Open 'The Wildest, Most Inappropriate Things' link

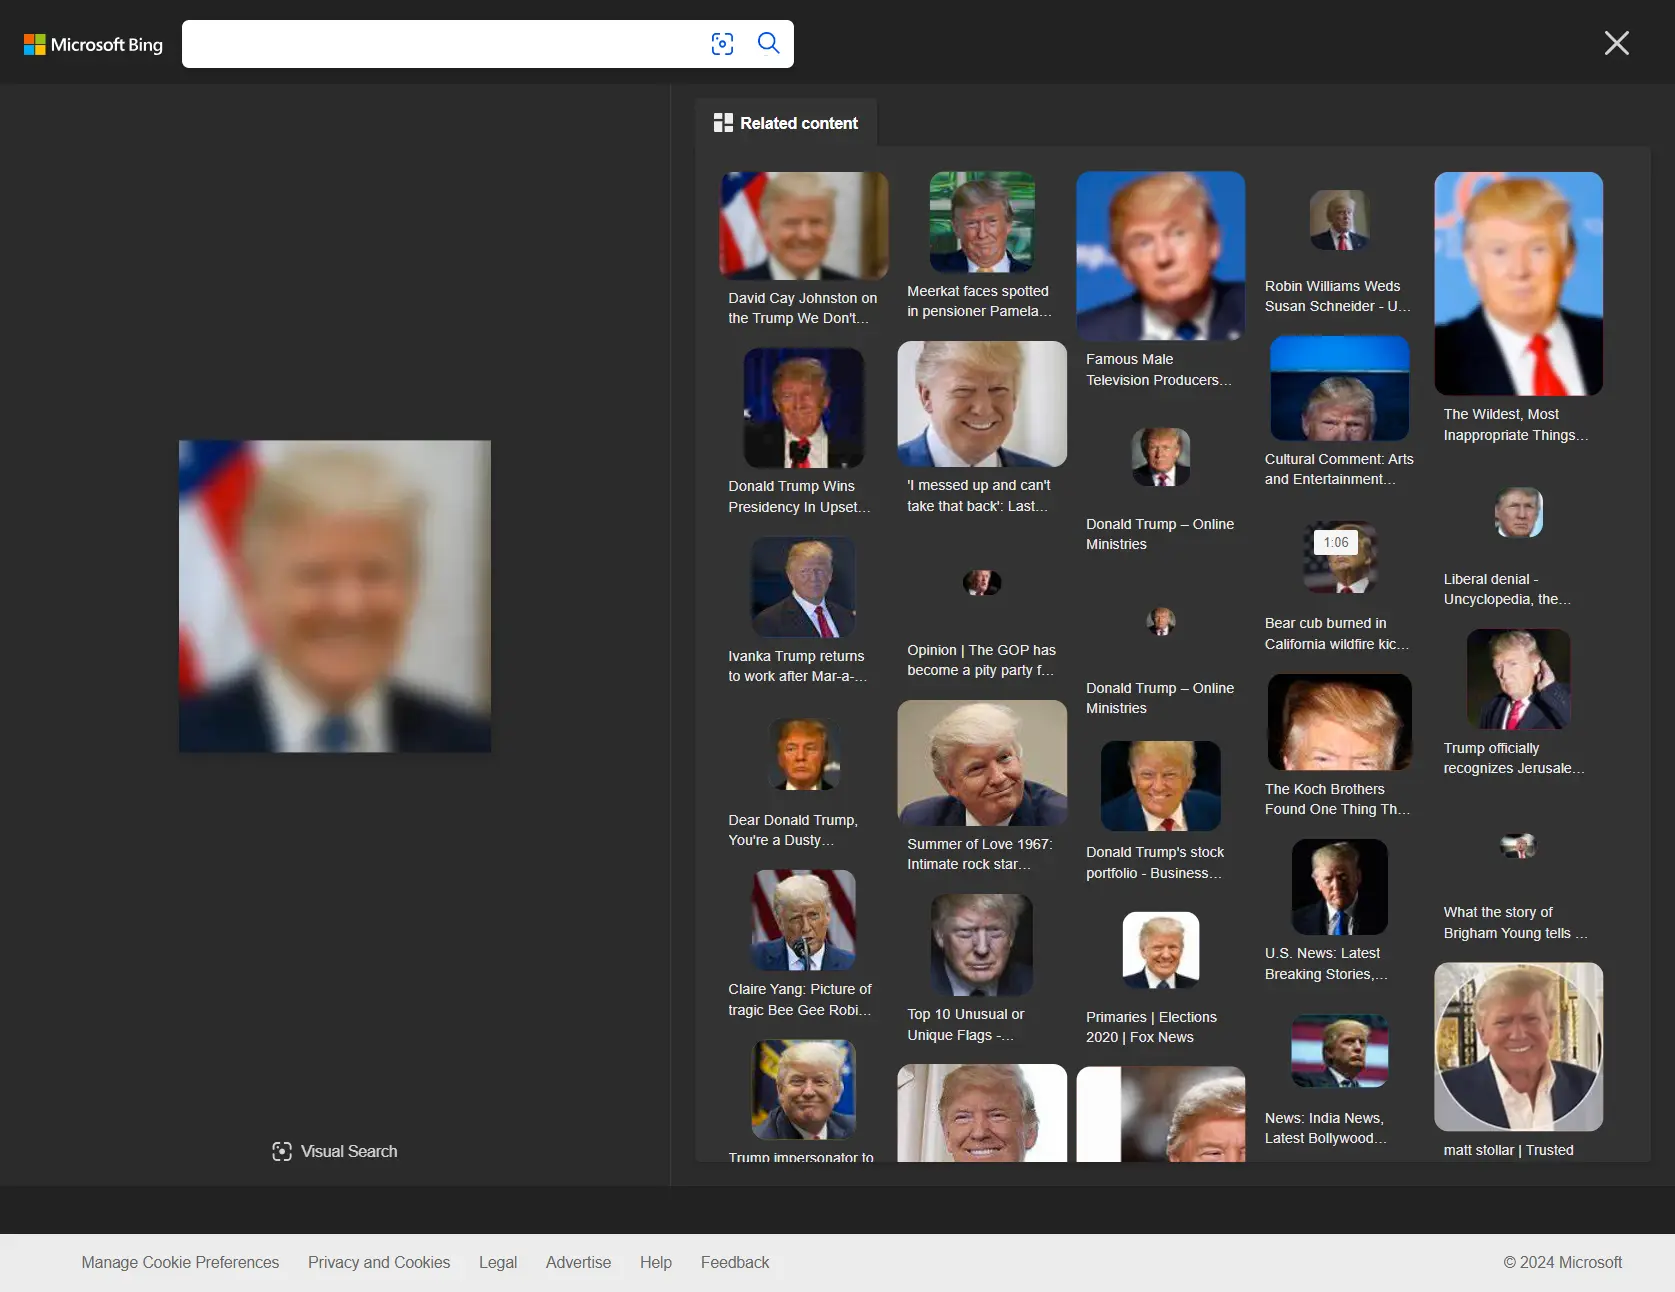click(1515, 424)
